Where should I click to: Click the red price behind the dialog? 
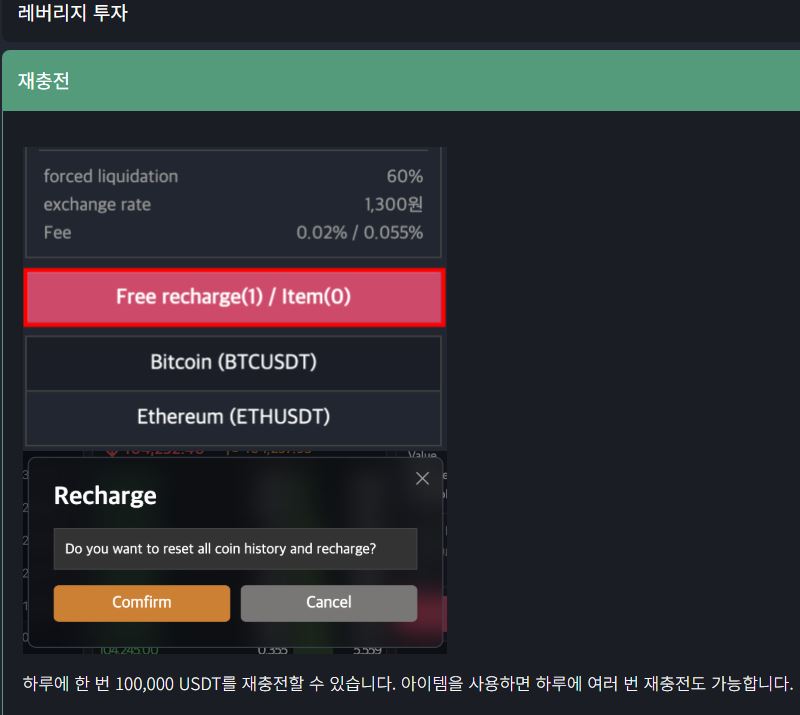[160, 451]
